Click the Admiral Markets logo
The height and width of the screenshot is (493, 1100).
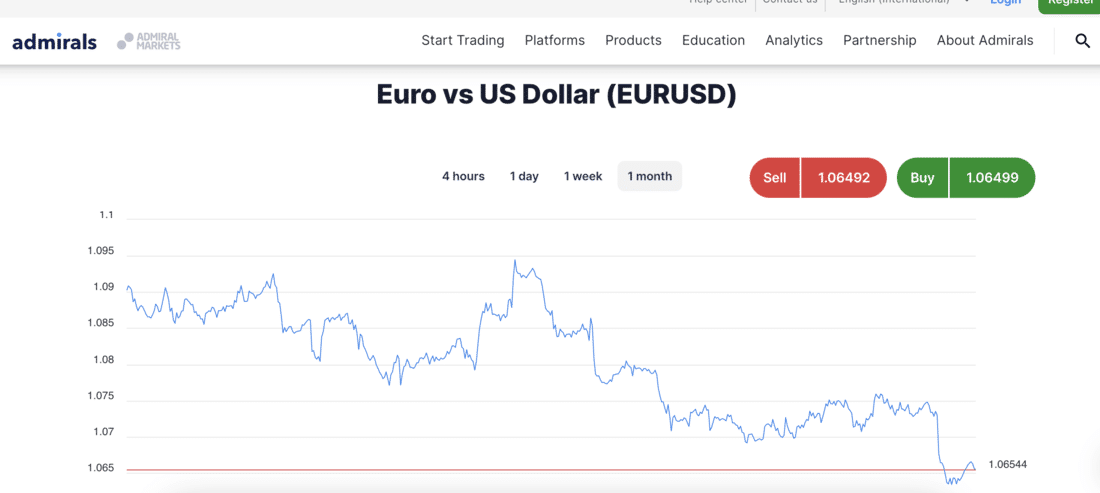click(149, 41)
